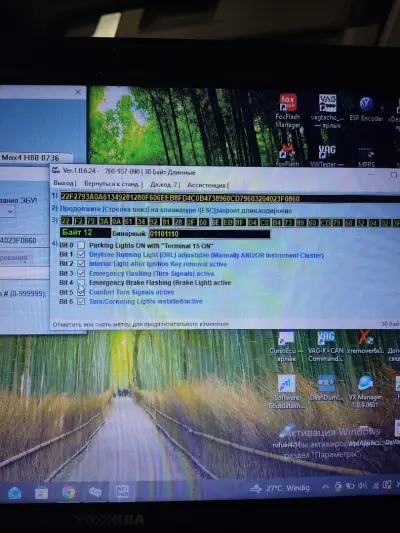Image resolution: width=400 pixels, height=533 pixels.
Task: Launch ESP Encoder from the desktop
Action: tap(366, 109)
